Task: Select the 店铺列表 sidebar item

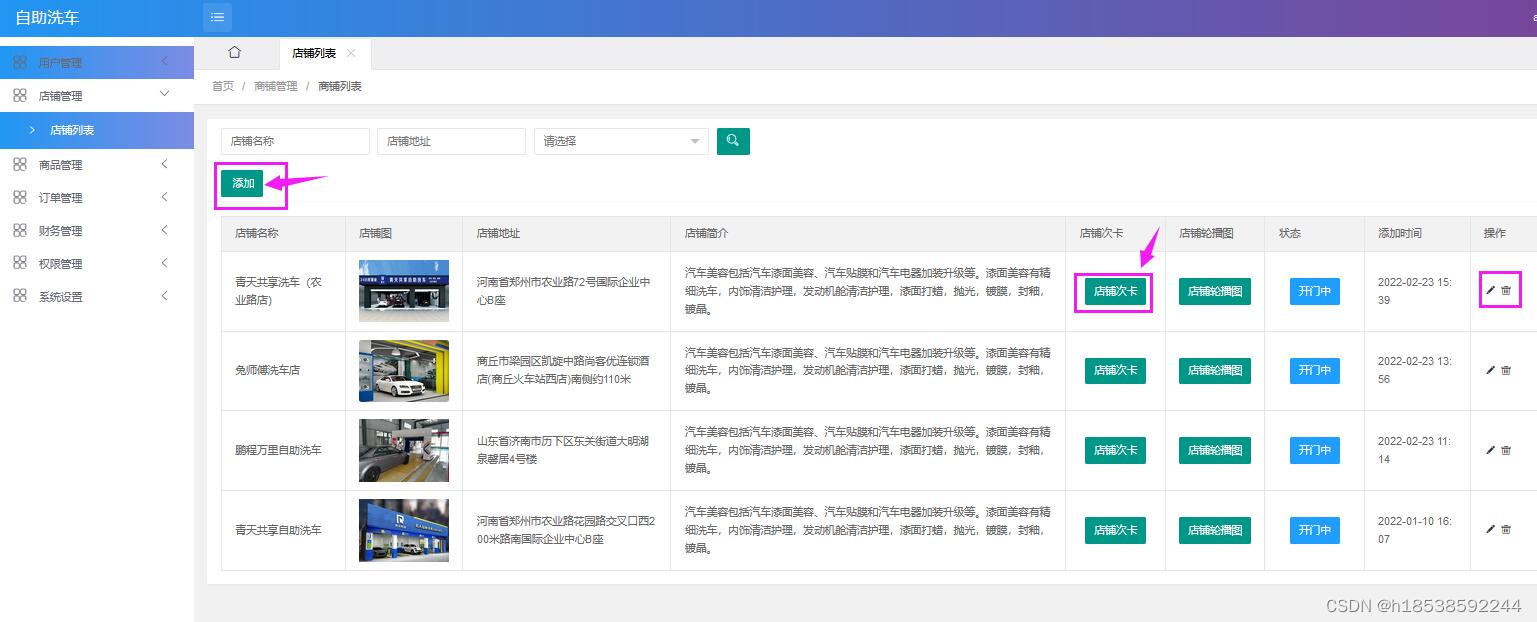Action: pyautogui.click(x=97, y=130)
